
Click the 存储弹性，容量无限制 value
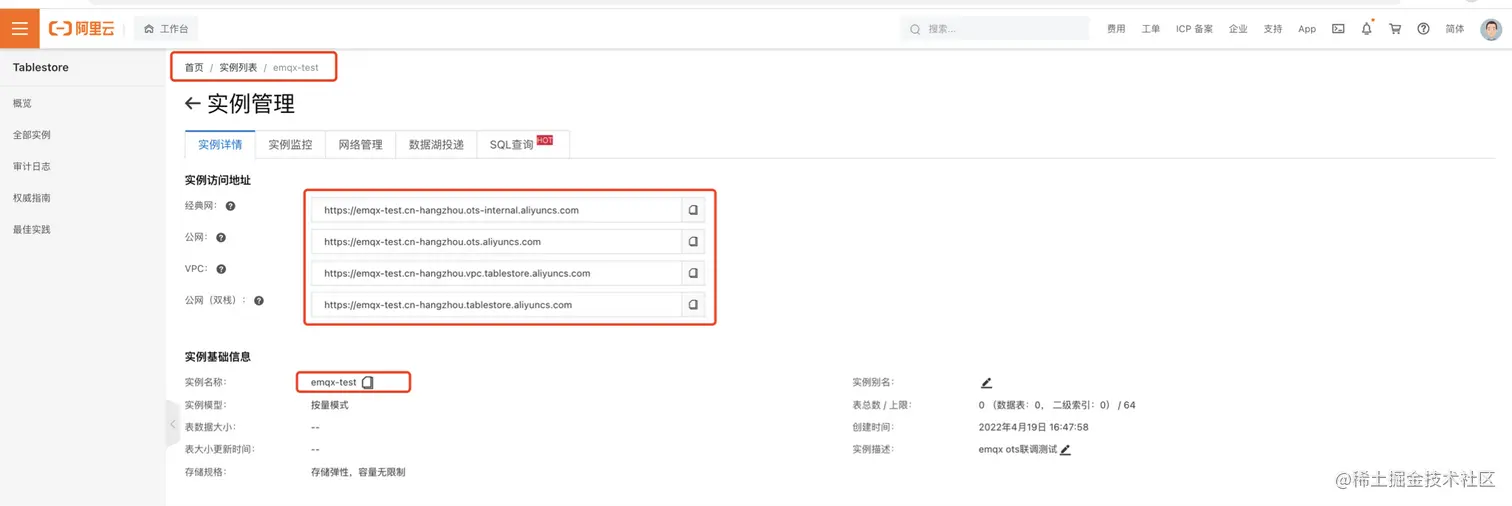pyautogui.click(x=358, y=472)
